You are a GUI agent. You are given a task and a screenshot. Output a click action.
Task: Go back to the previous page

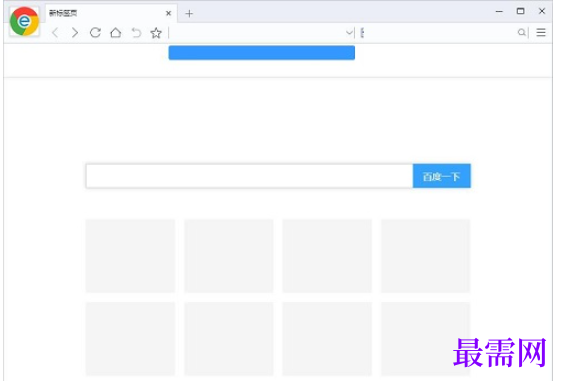(55, 33)
